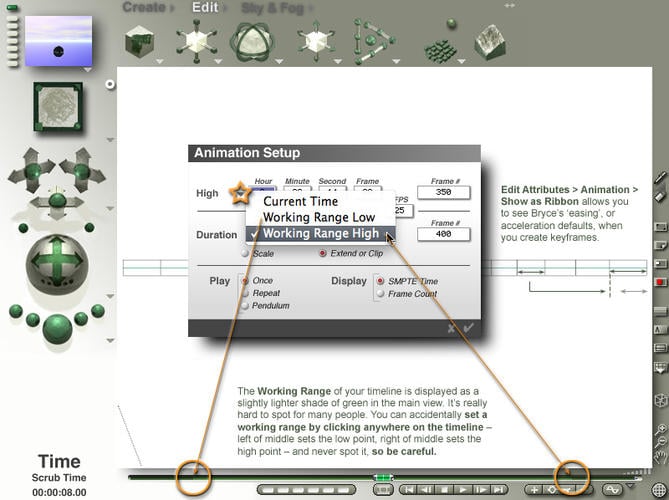Click the green timeline scrubber handle
Screen dimensions: 669x500
pyautogui.click(x=383, y=477)
